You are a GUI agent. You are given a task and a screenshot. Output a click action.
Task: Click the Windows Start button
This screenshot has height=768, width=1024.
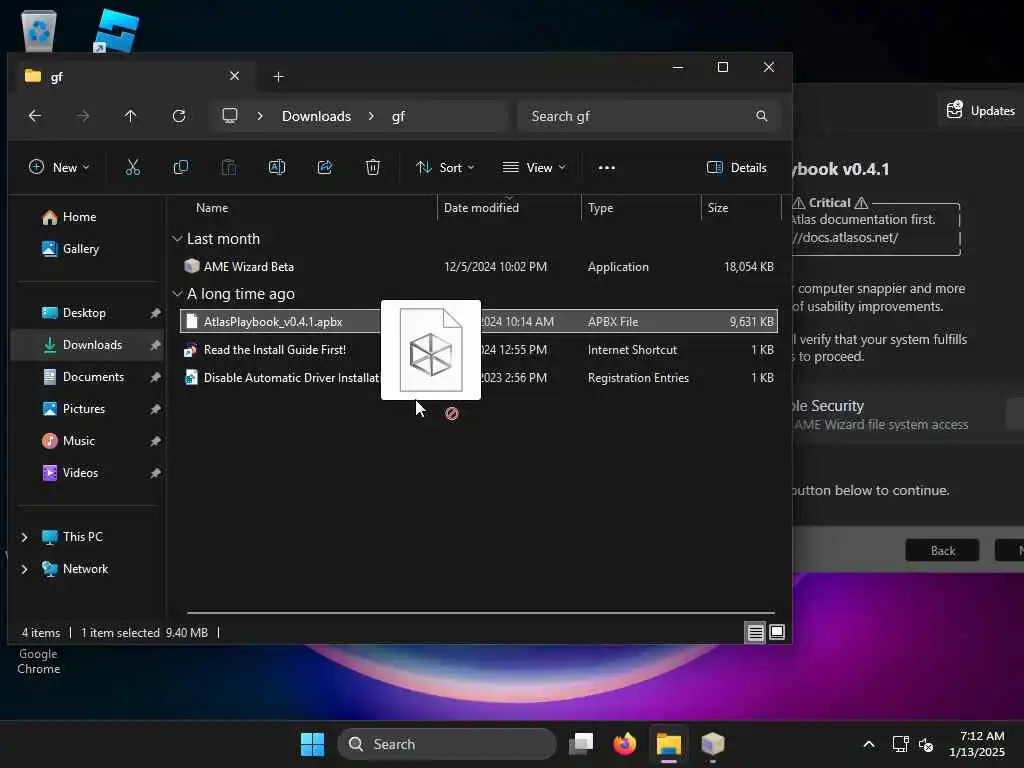312,744
